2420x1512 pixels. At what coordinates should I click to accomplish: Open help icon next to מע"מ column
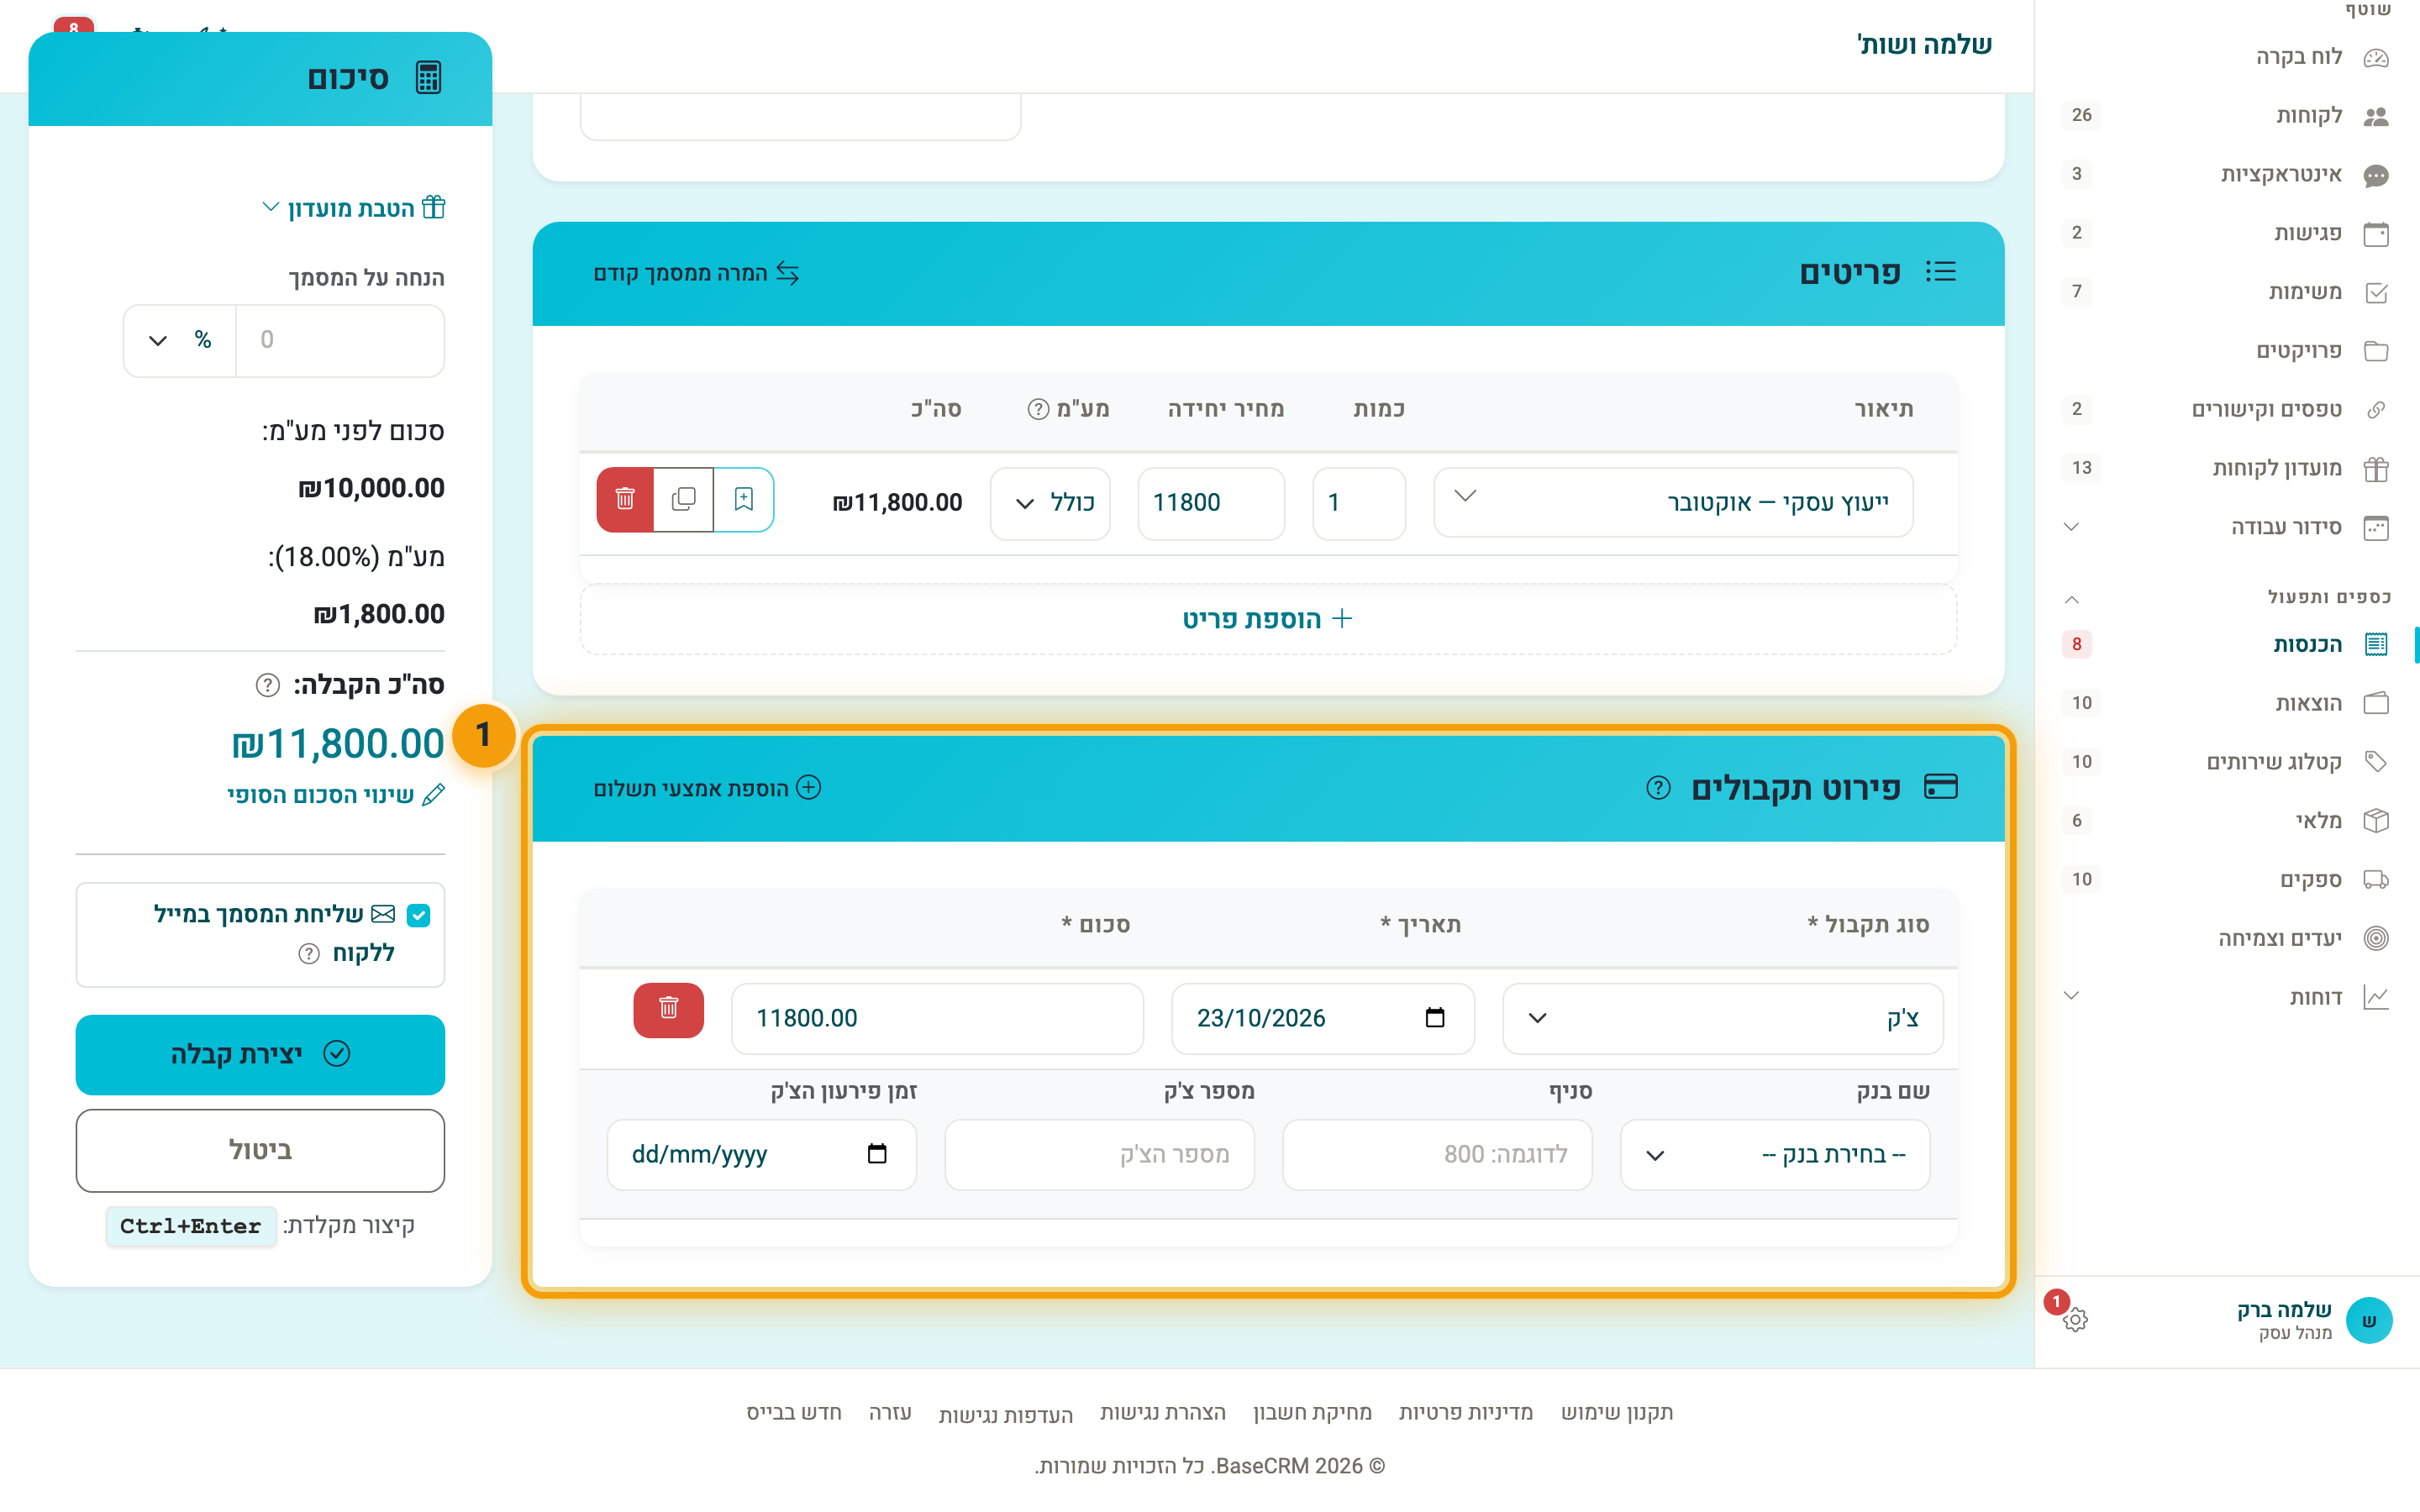coord(1039,409)
